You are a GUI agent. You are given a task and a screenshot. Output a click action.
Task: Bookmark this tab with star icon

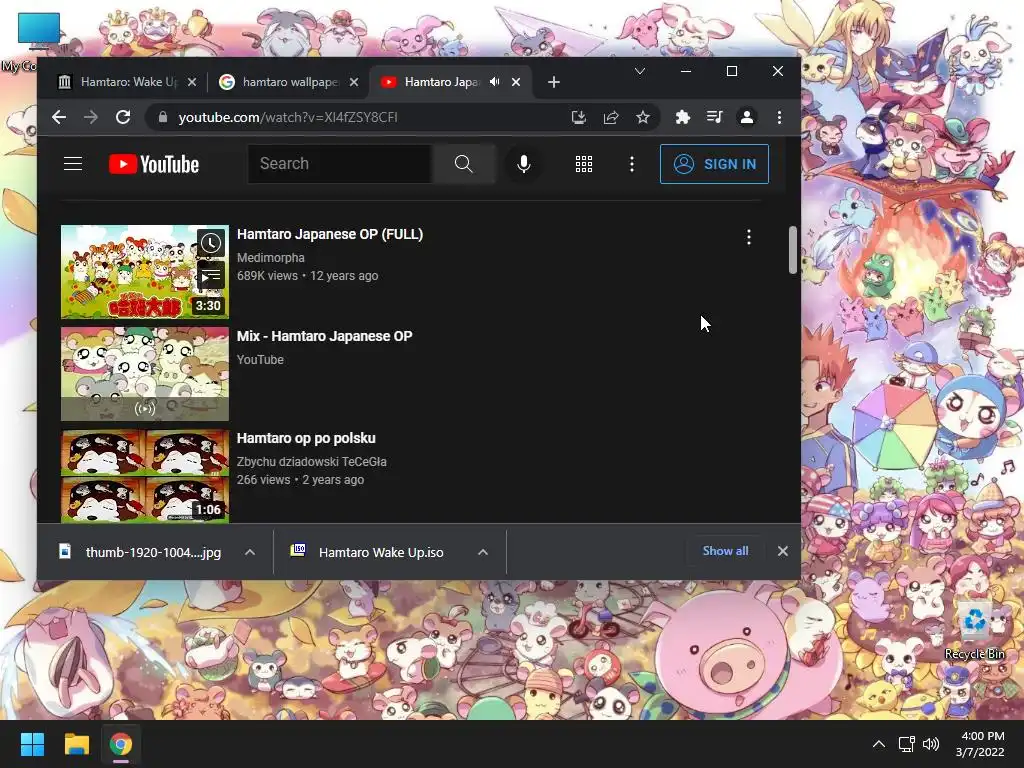[643, 117]
